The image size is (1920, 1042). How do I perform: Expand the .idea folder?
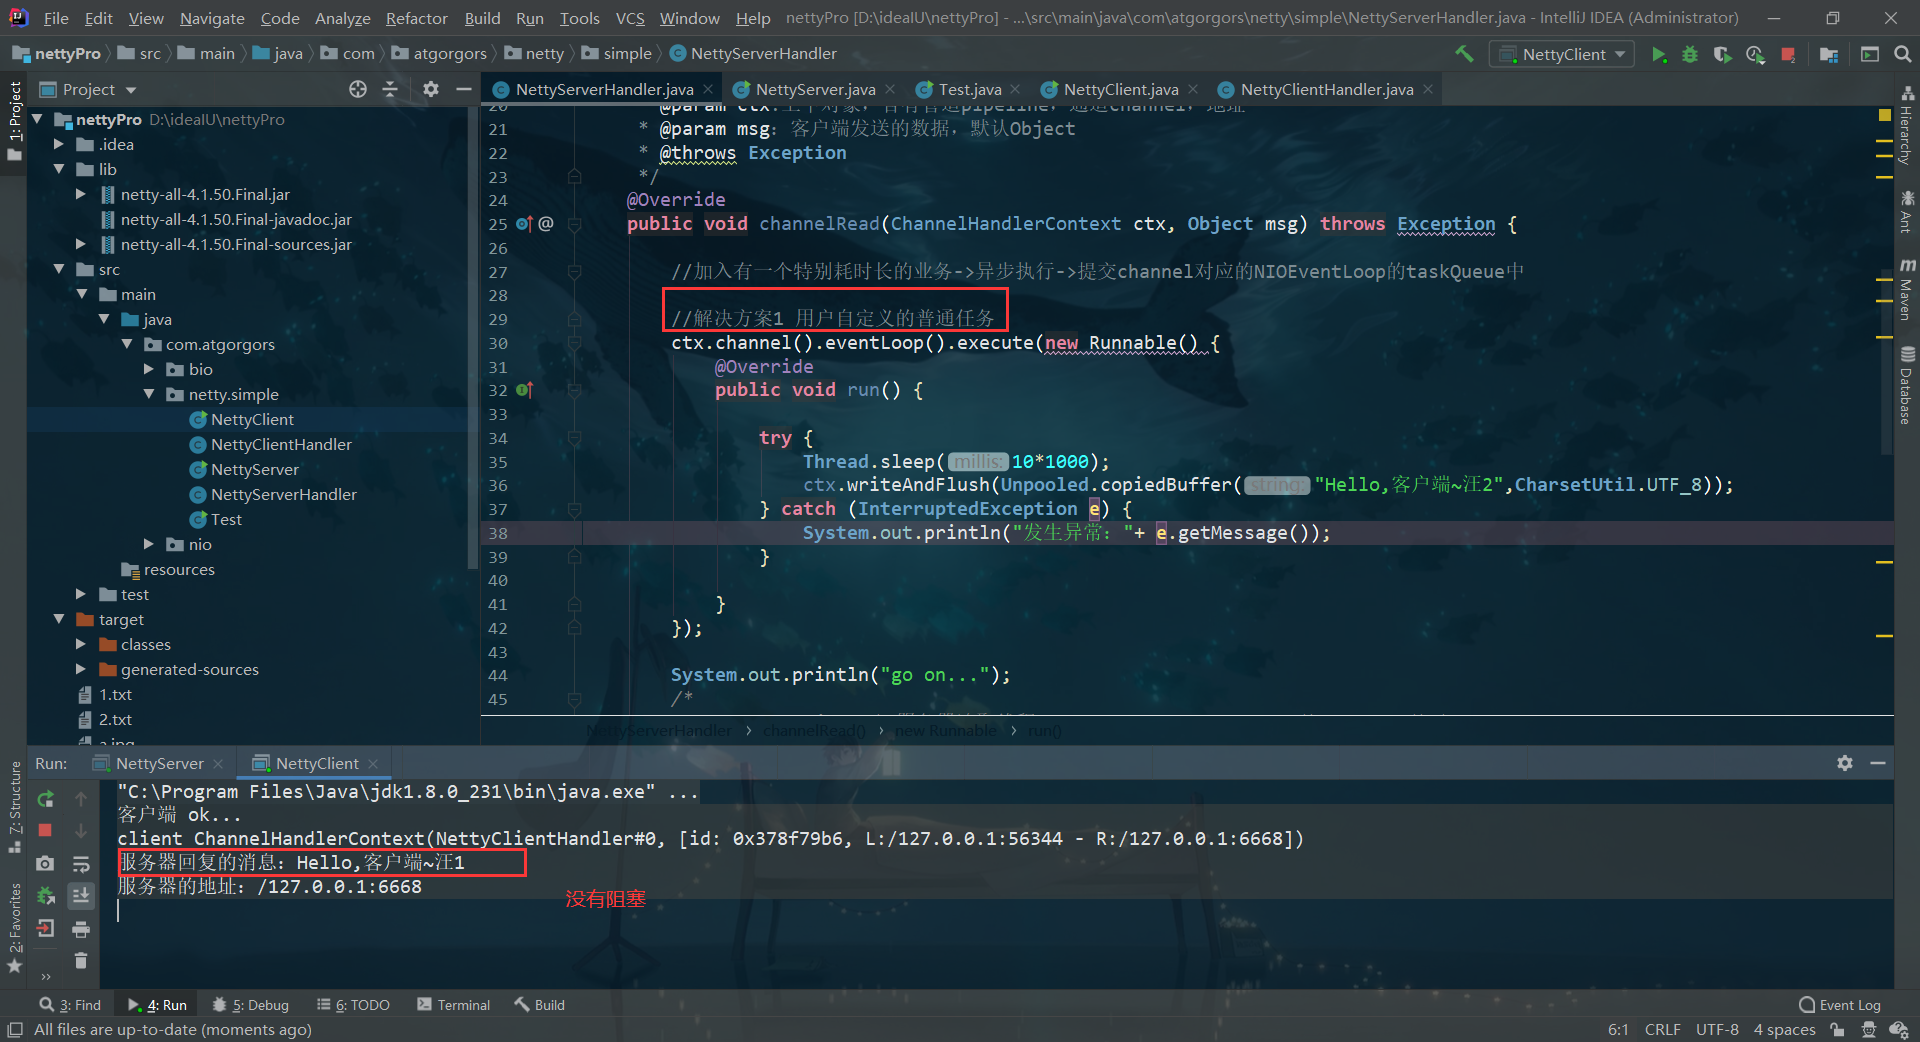pos(59,144)
